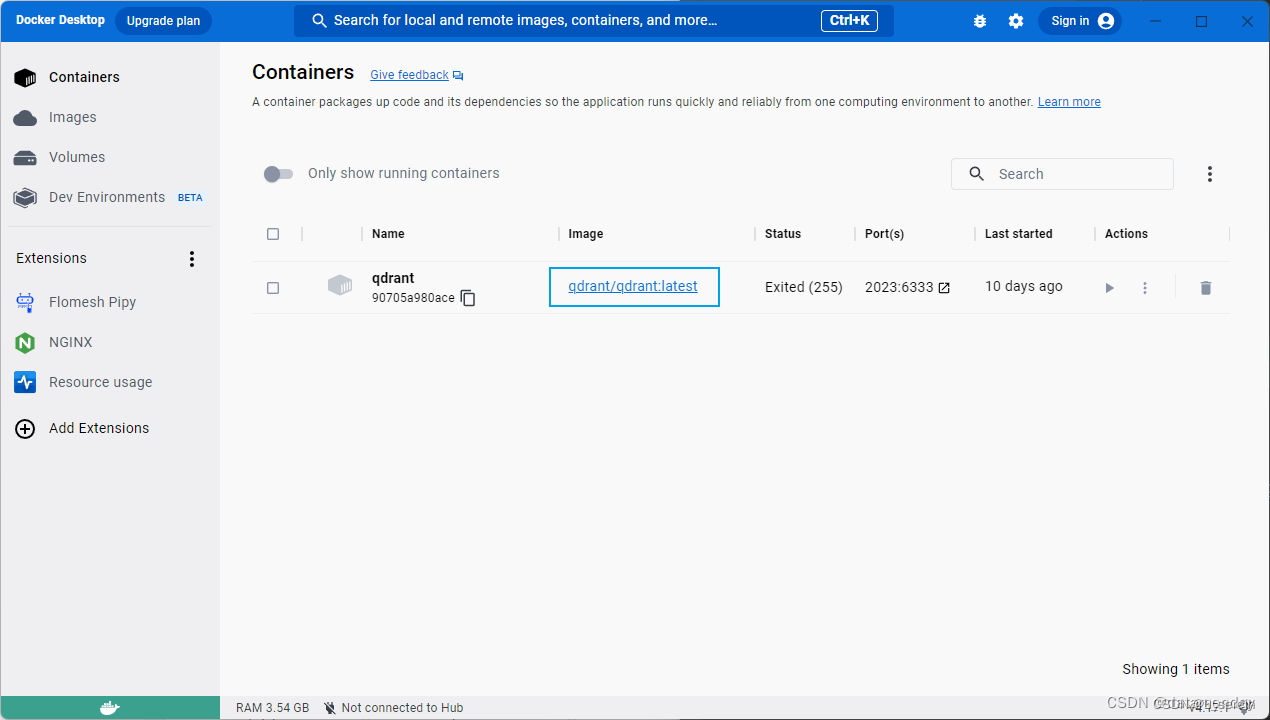Copy container ID 90705a980ace icon
This screenshot has height=720, width=1270.
(468, 298)
